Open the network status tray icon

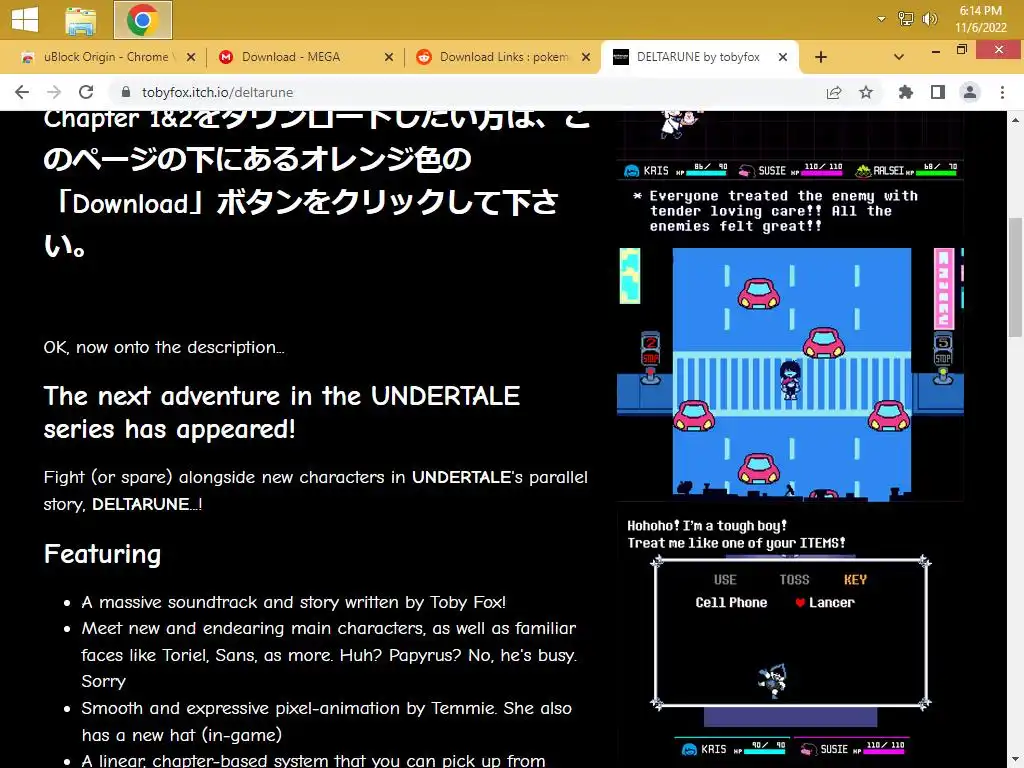coord(905,19)
